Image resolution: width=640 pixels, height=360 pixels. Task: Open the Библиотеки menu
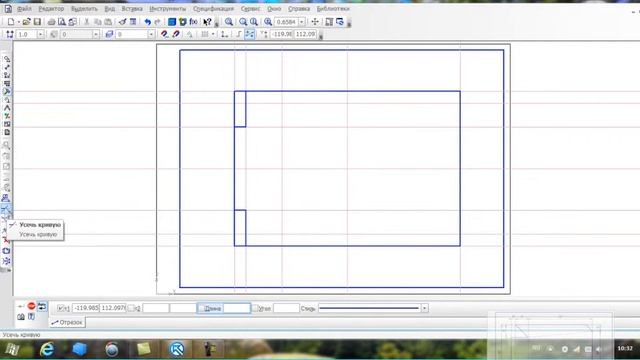click(x=333, y=9)
